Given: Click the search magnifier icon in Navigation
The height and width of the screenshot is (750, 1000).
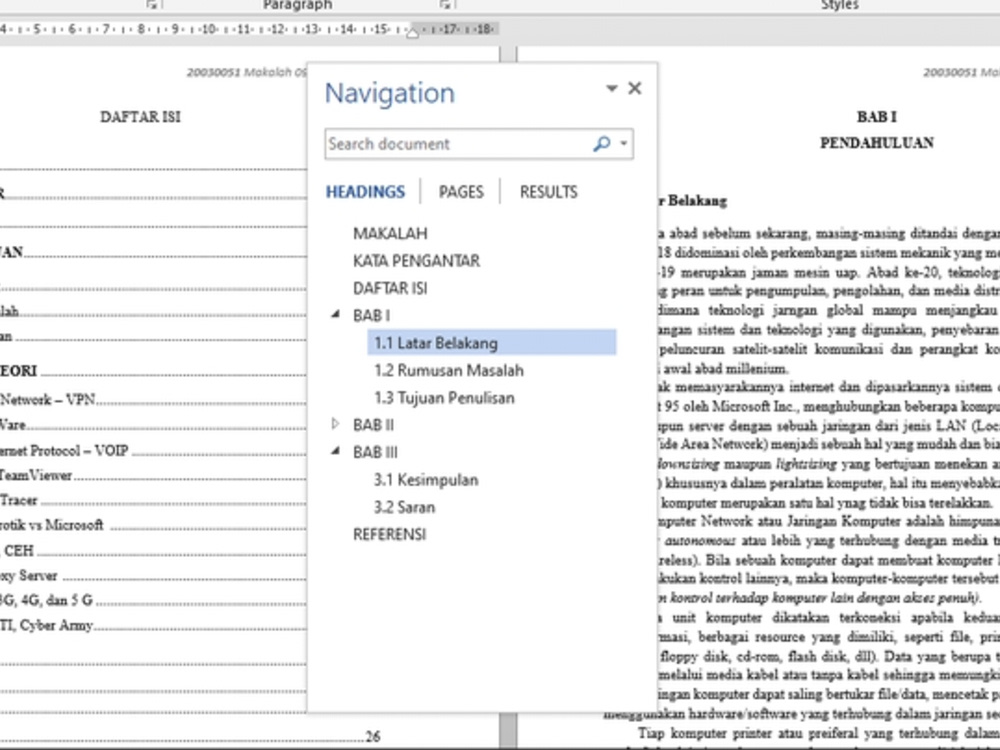Looking at the screenshot, I should pos(601,144).
